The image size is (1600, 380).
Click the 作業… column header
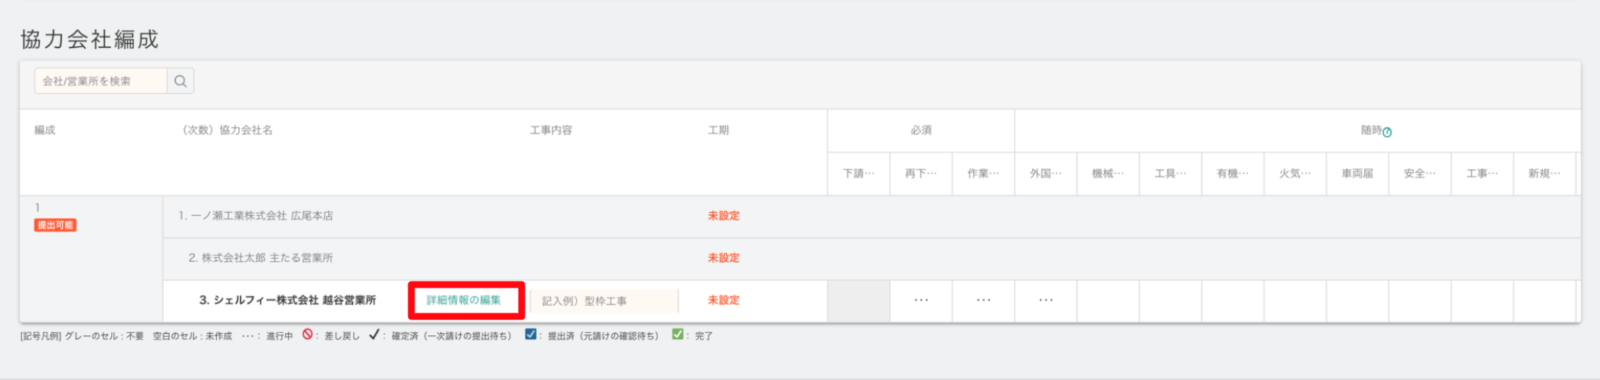(983, 174)
